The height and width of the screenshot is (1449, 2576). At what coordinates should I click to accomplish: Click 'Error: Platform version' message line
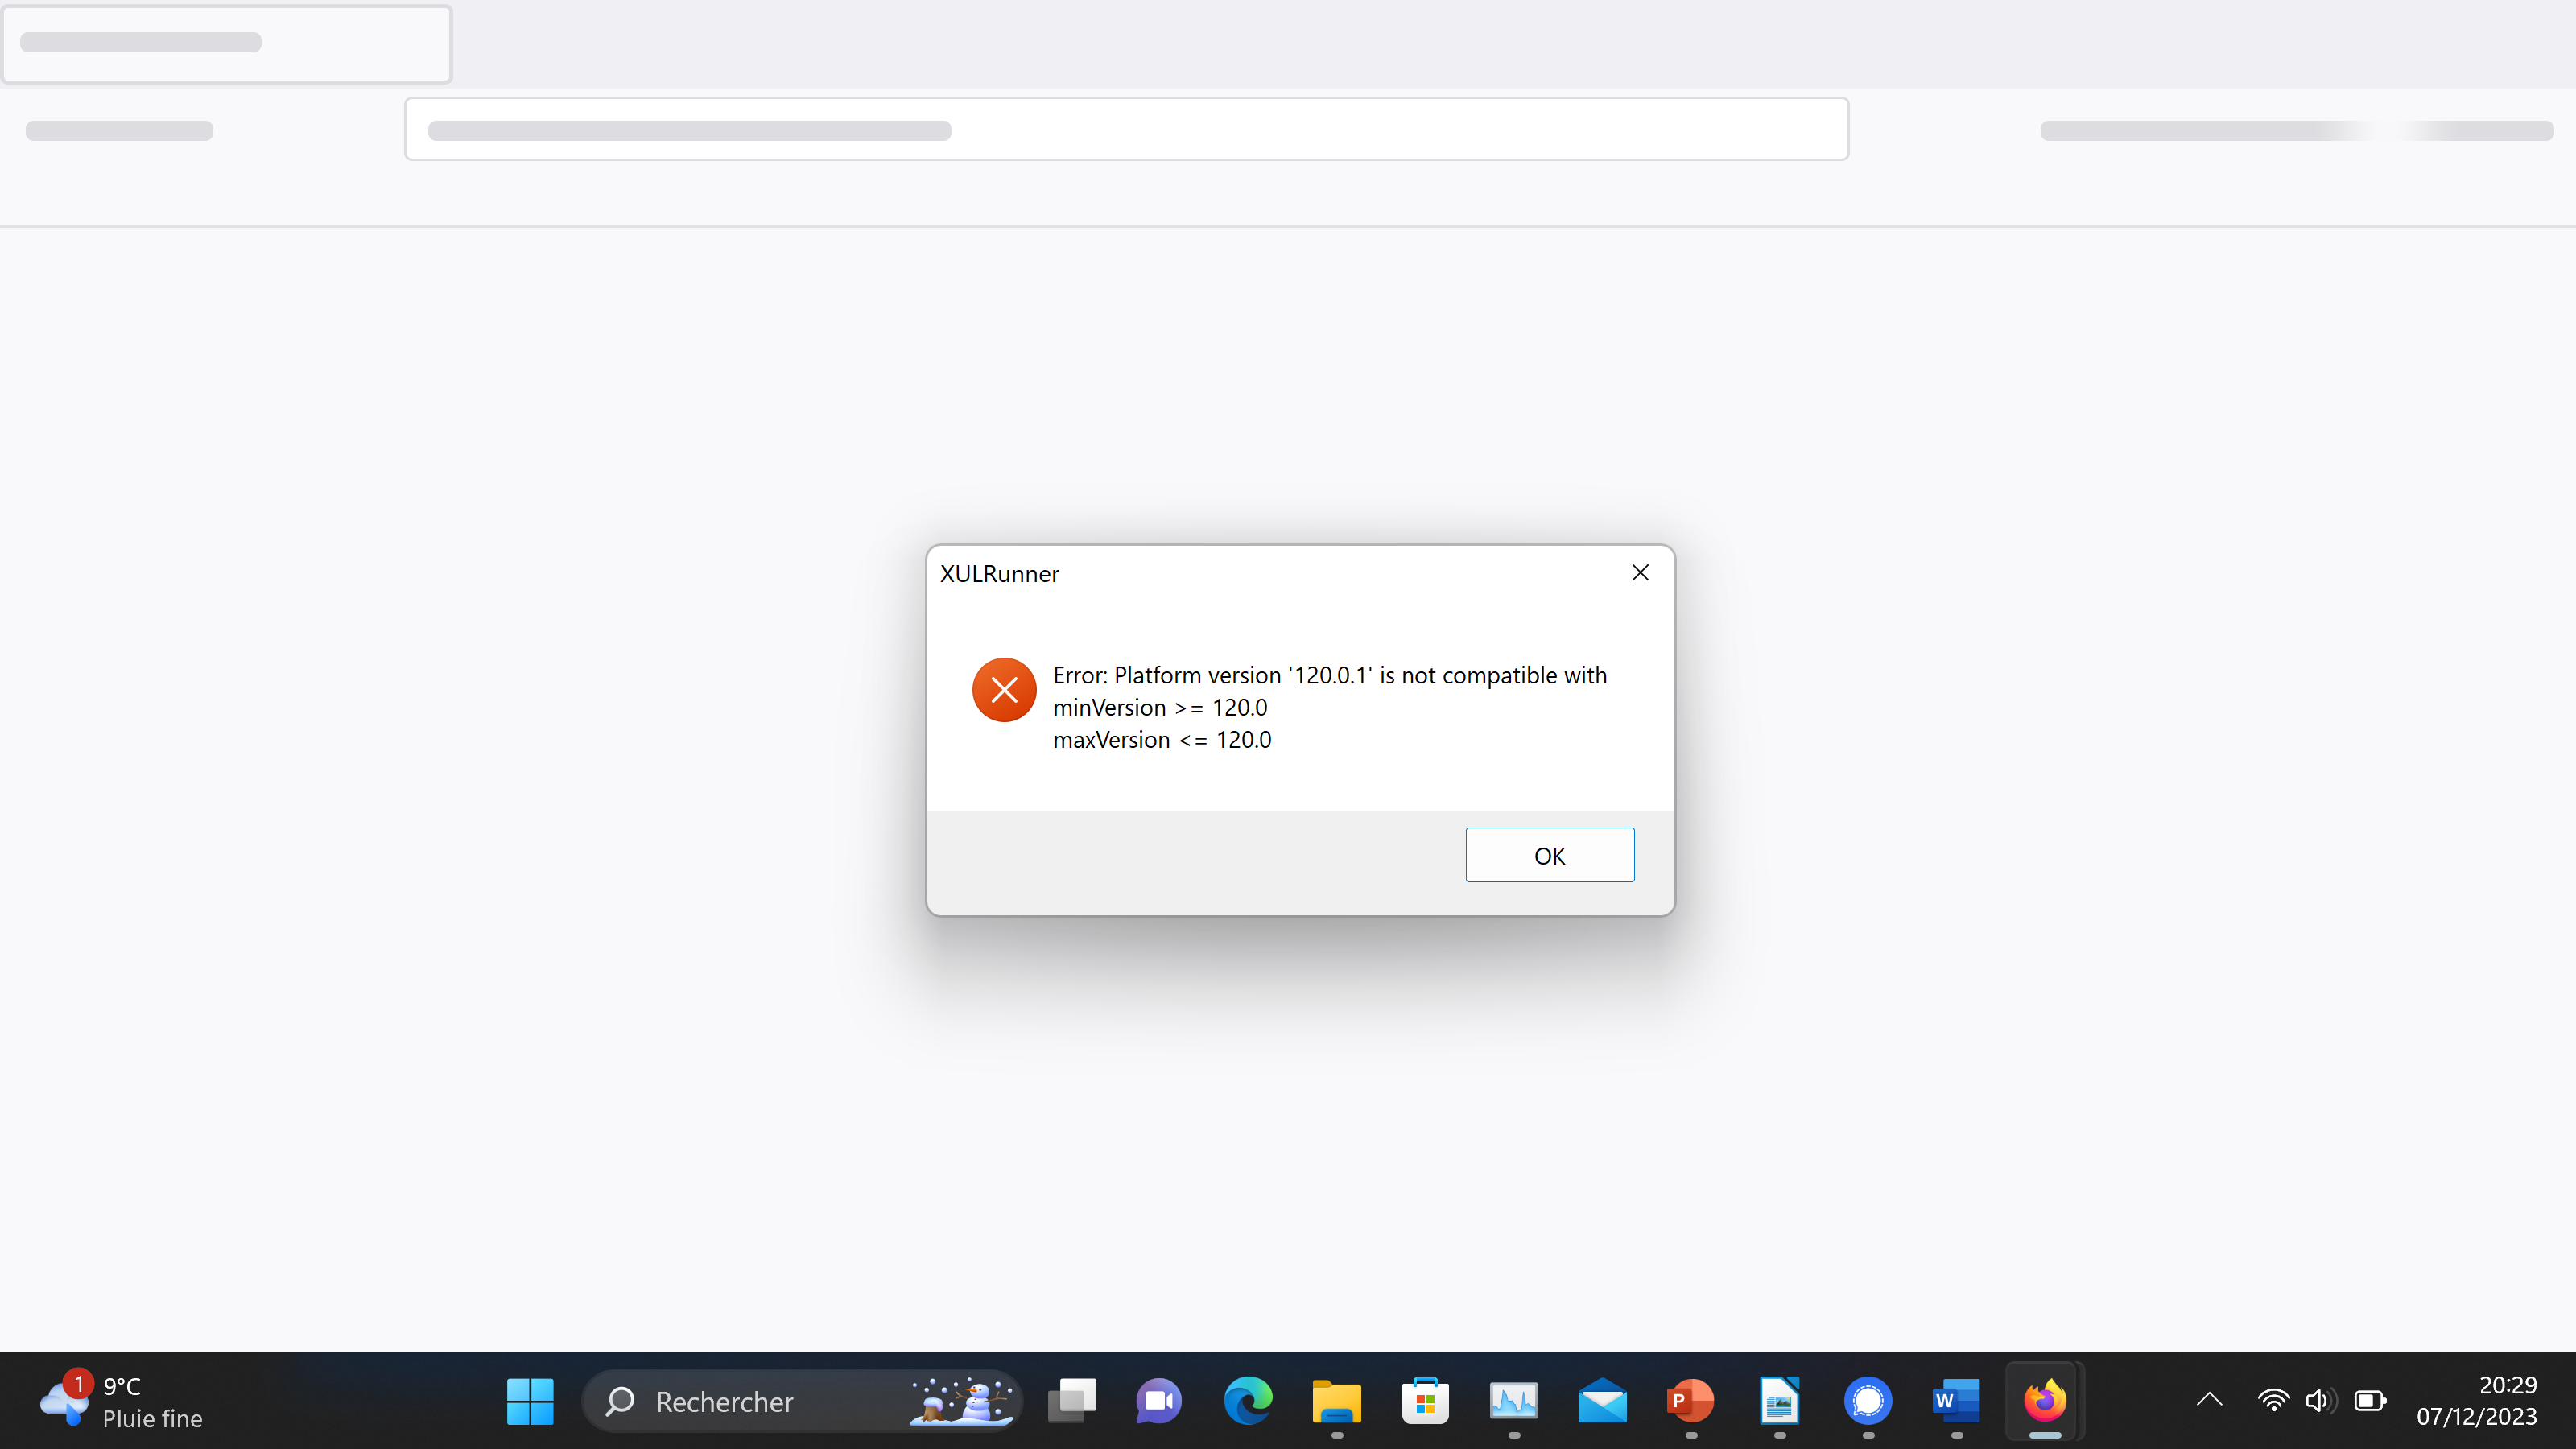[x=1329, y=675]
